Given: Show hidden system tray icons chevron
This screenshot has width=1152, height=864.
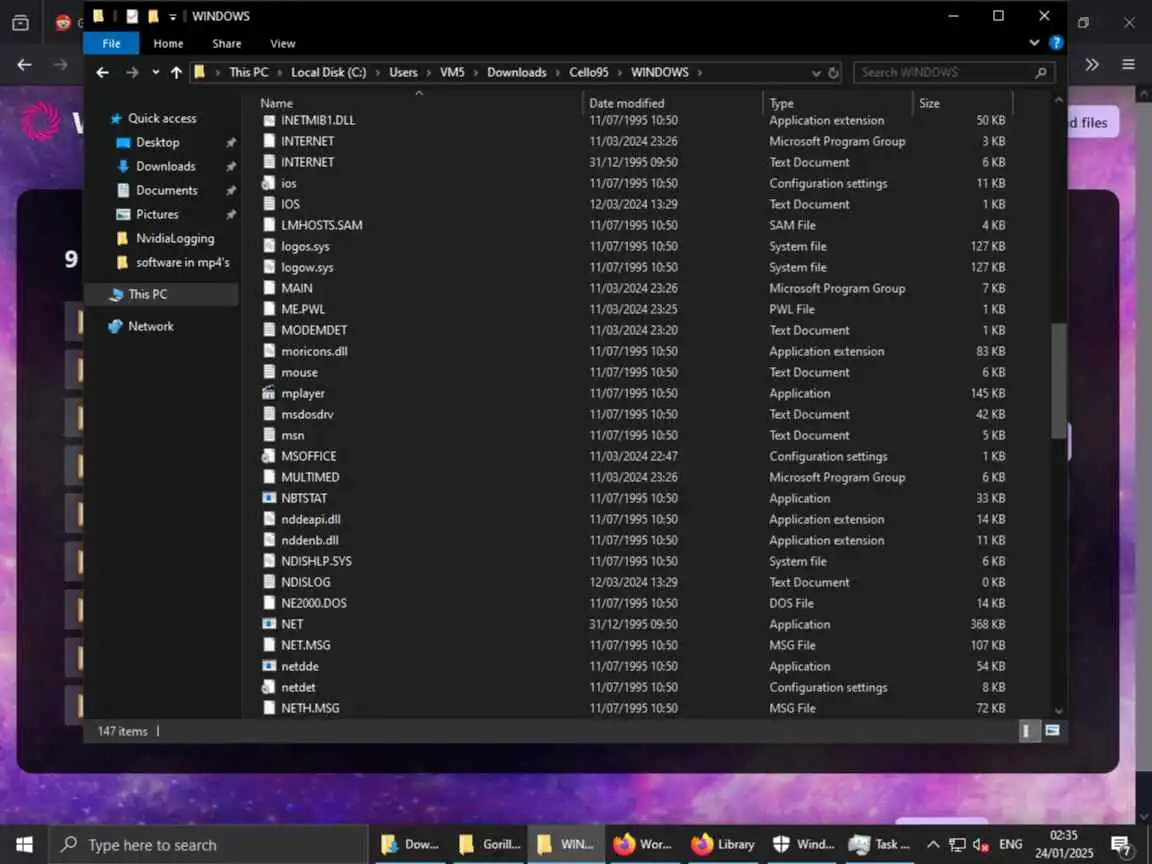Looking at the screenshot, I should click(x=932, y=844).
